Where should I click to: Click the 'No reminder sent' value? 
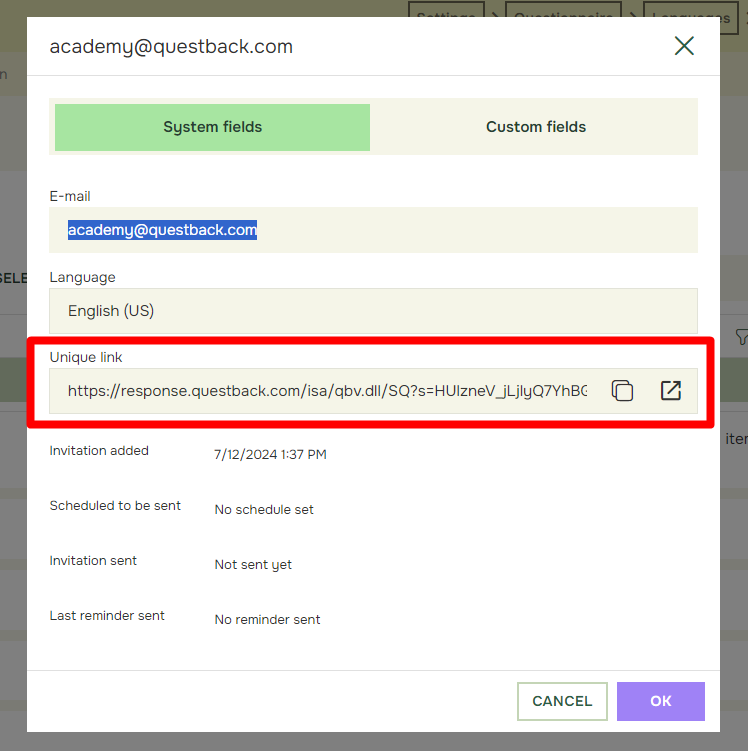tap(267, 619)
